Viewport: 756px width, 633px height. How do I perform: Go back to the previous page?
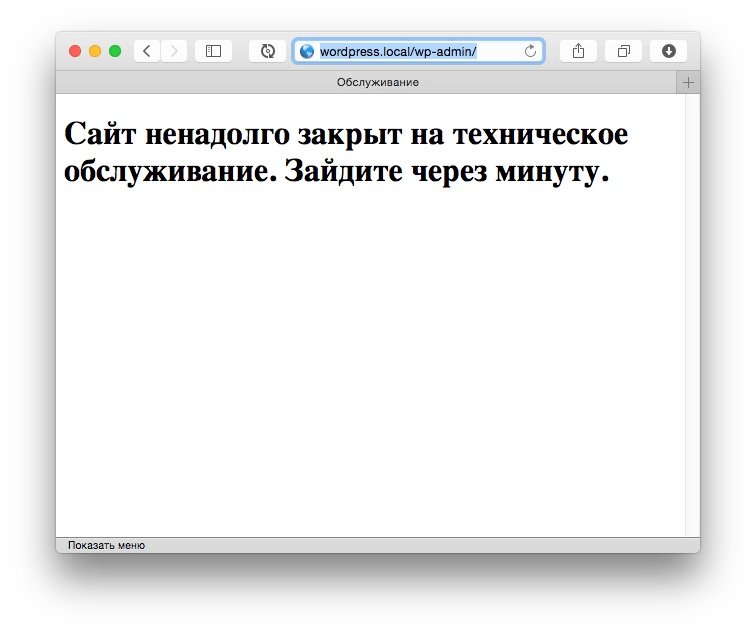point(147,51)
